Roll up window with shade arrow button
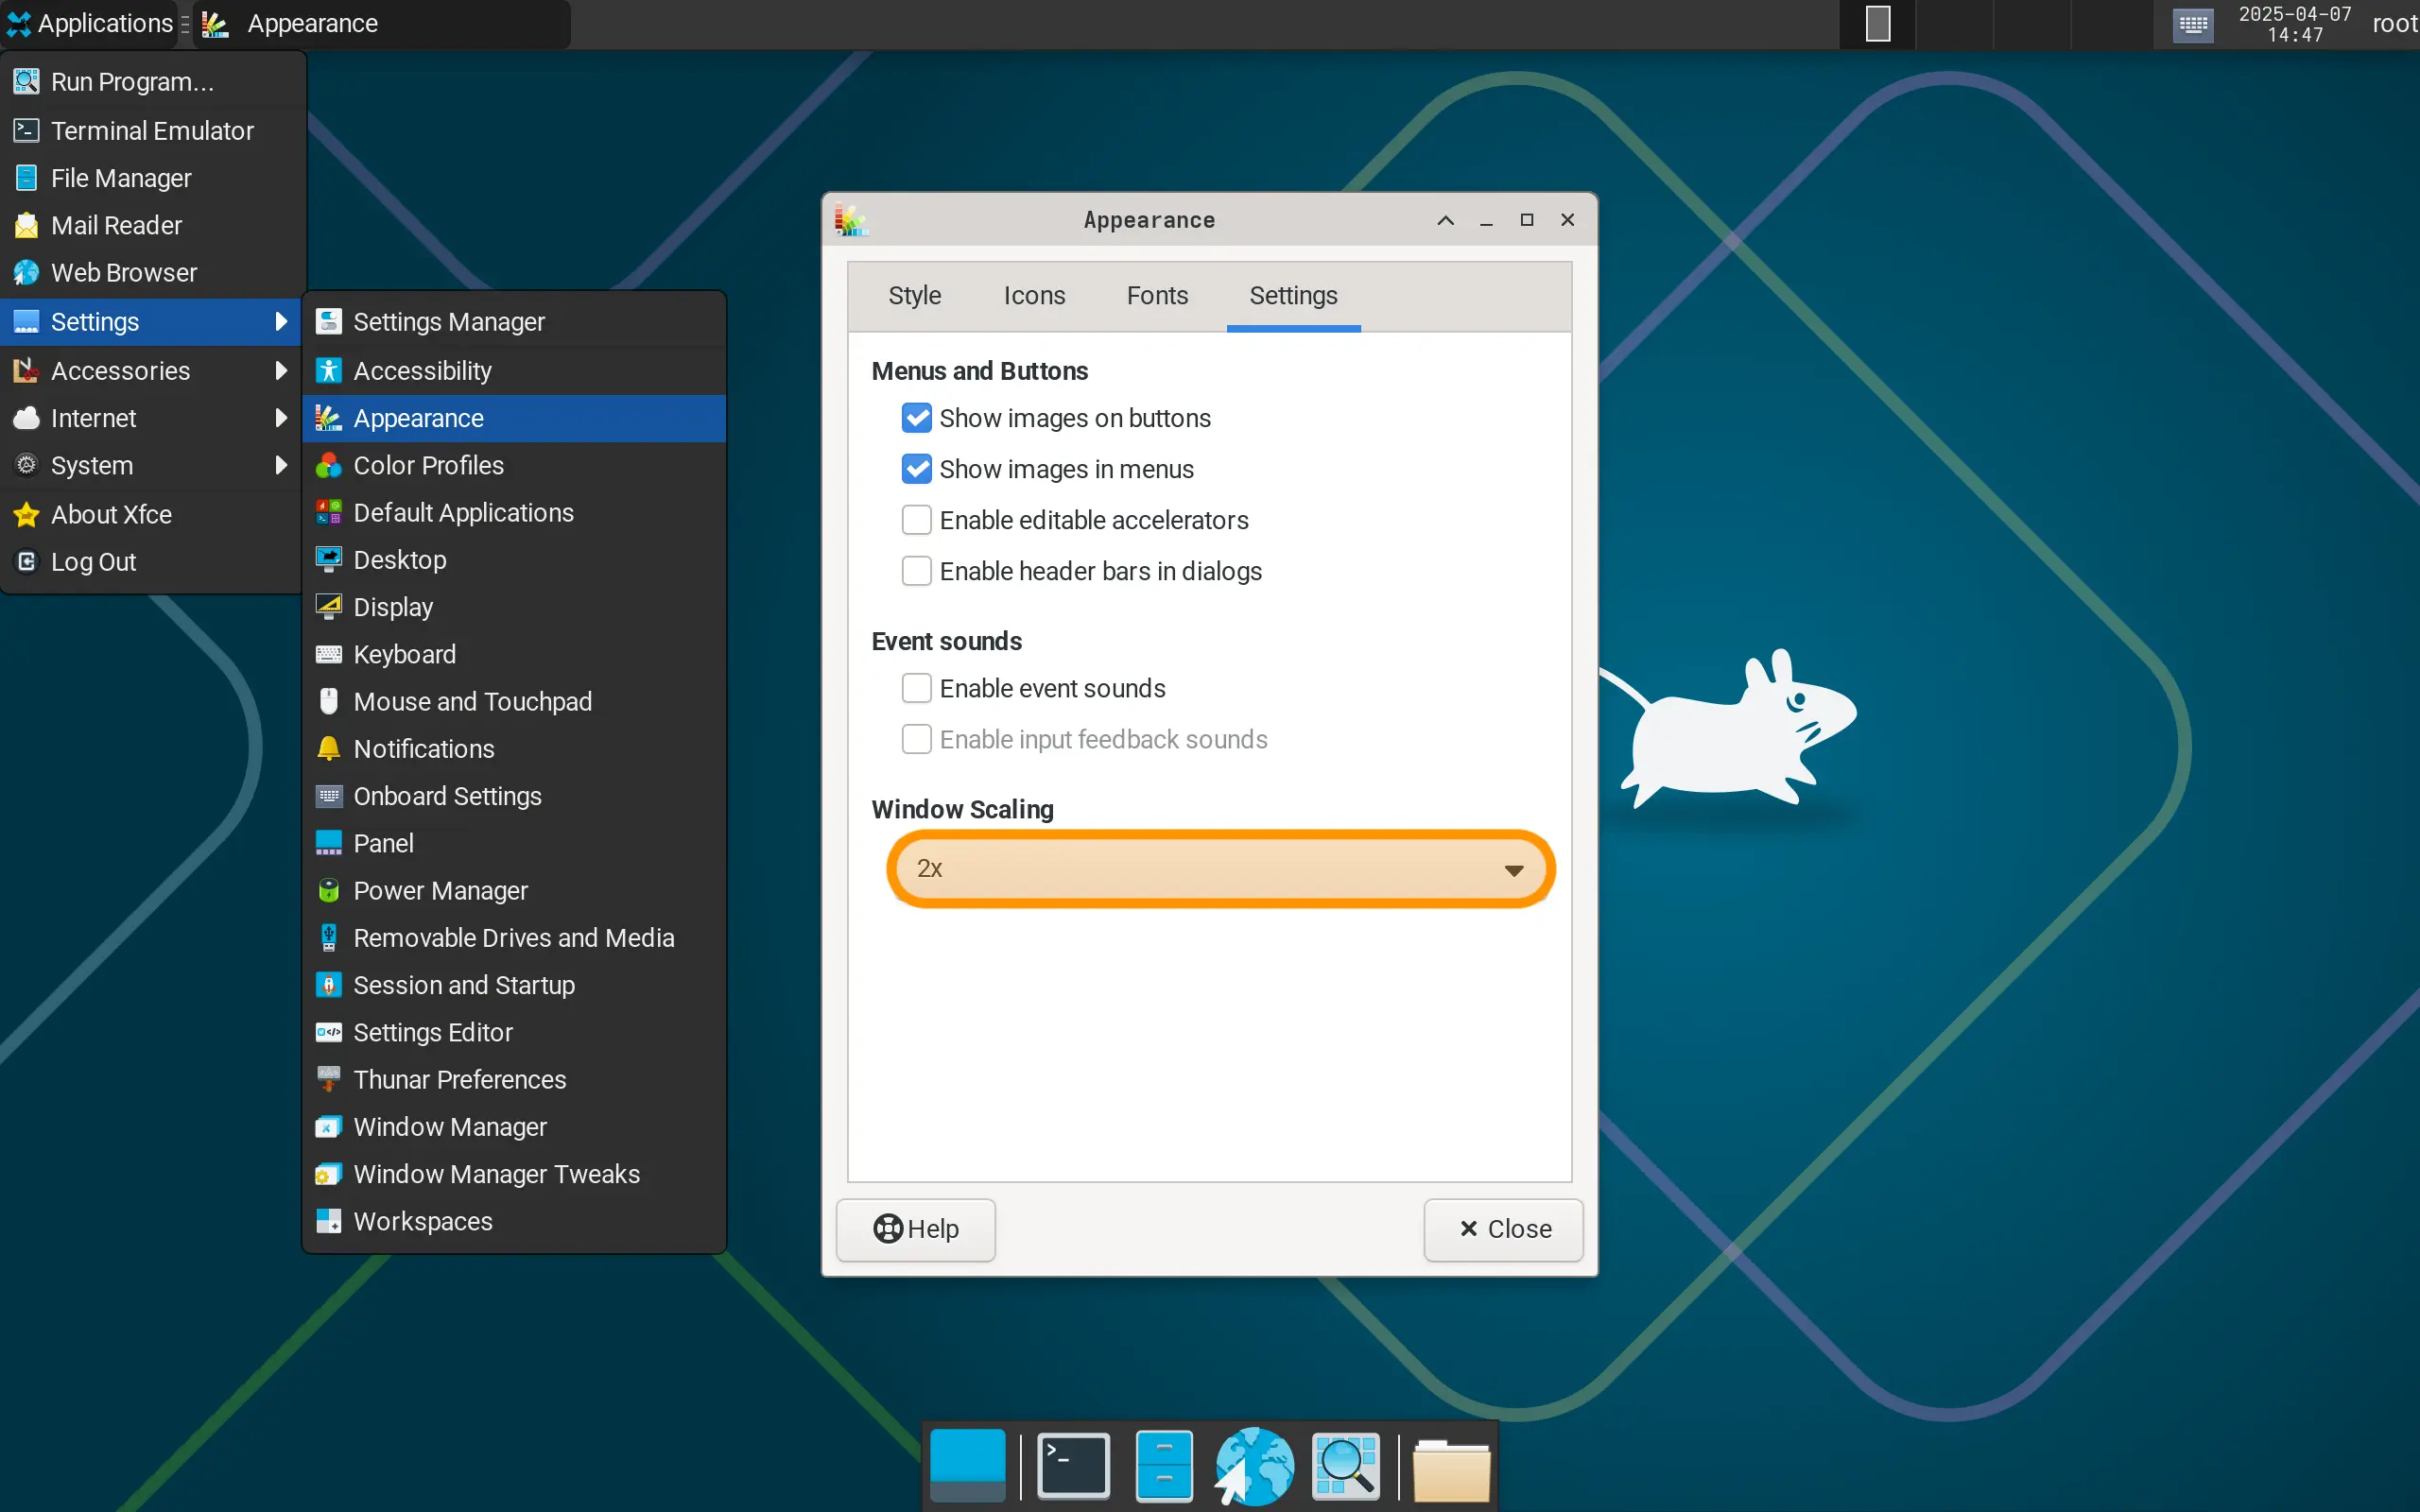The height and width of the screenshot is (1512, 2420). coord(1445,220)
